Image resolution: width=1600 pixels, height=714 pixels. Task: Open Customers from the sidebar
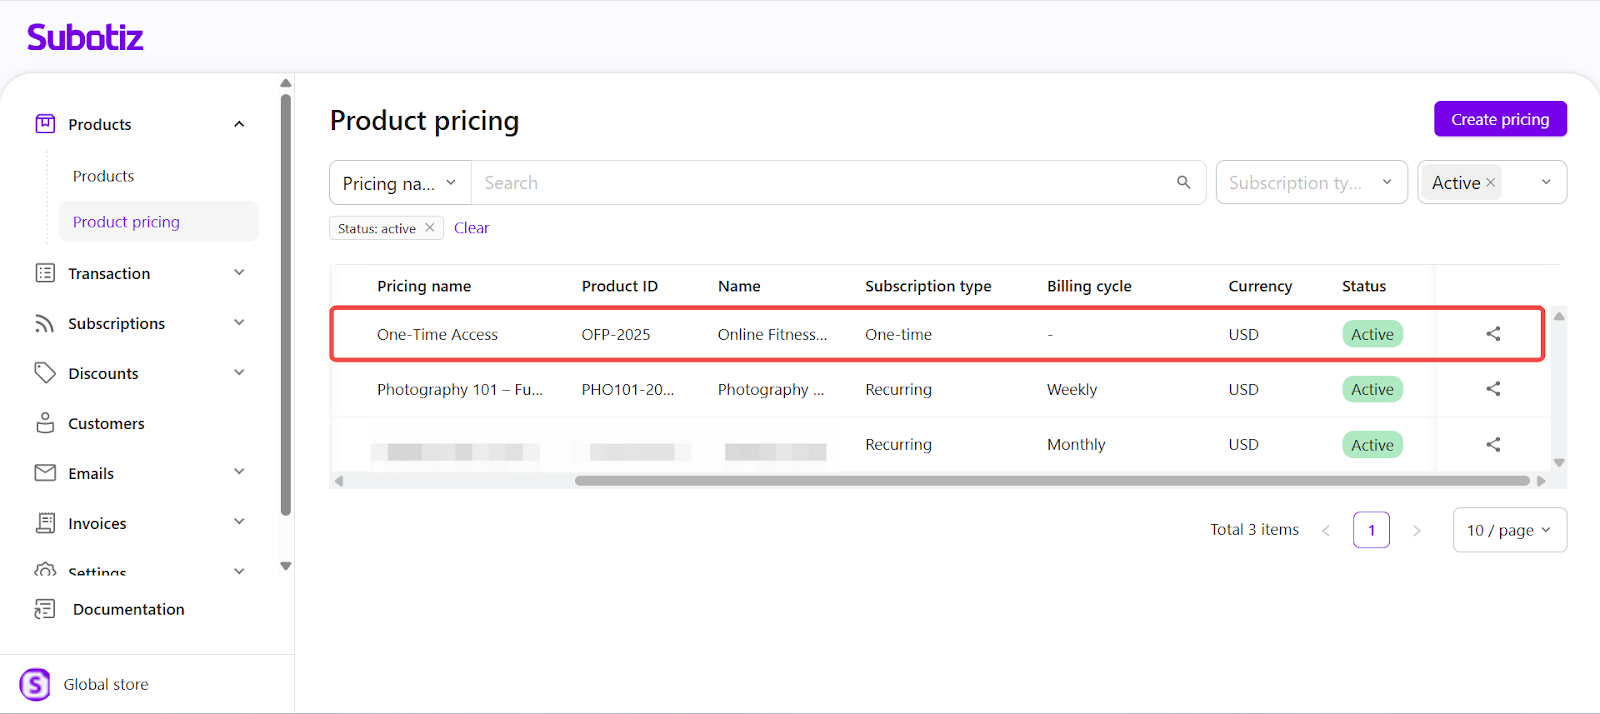(106, 423)
